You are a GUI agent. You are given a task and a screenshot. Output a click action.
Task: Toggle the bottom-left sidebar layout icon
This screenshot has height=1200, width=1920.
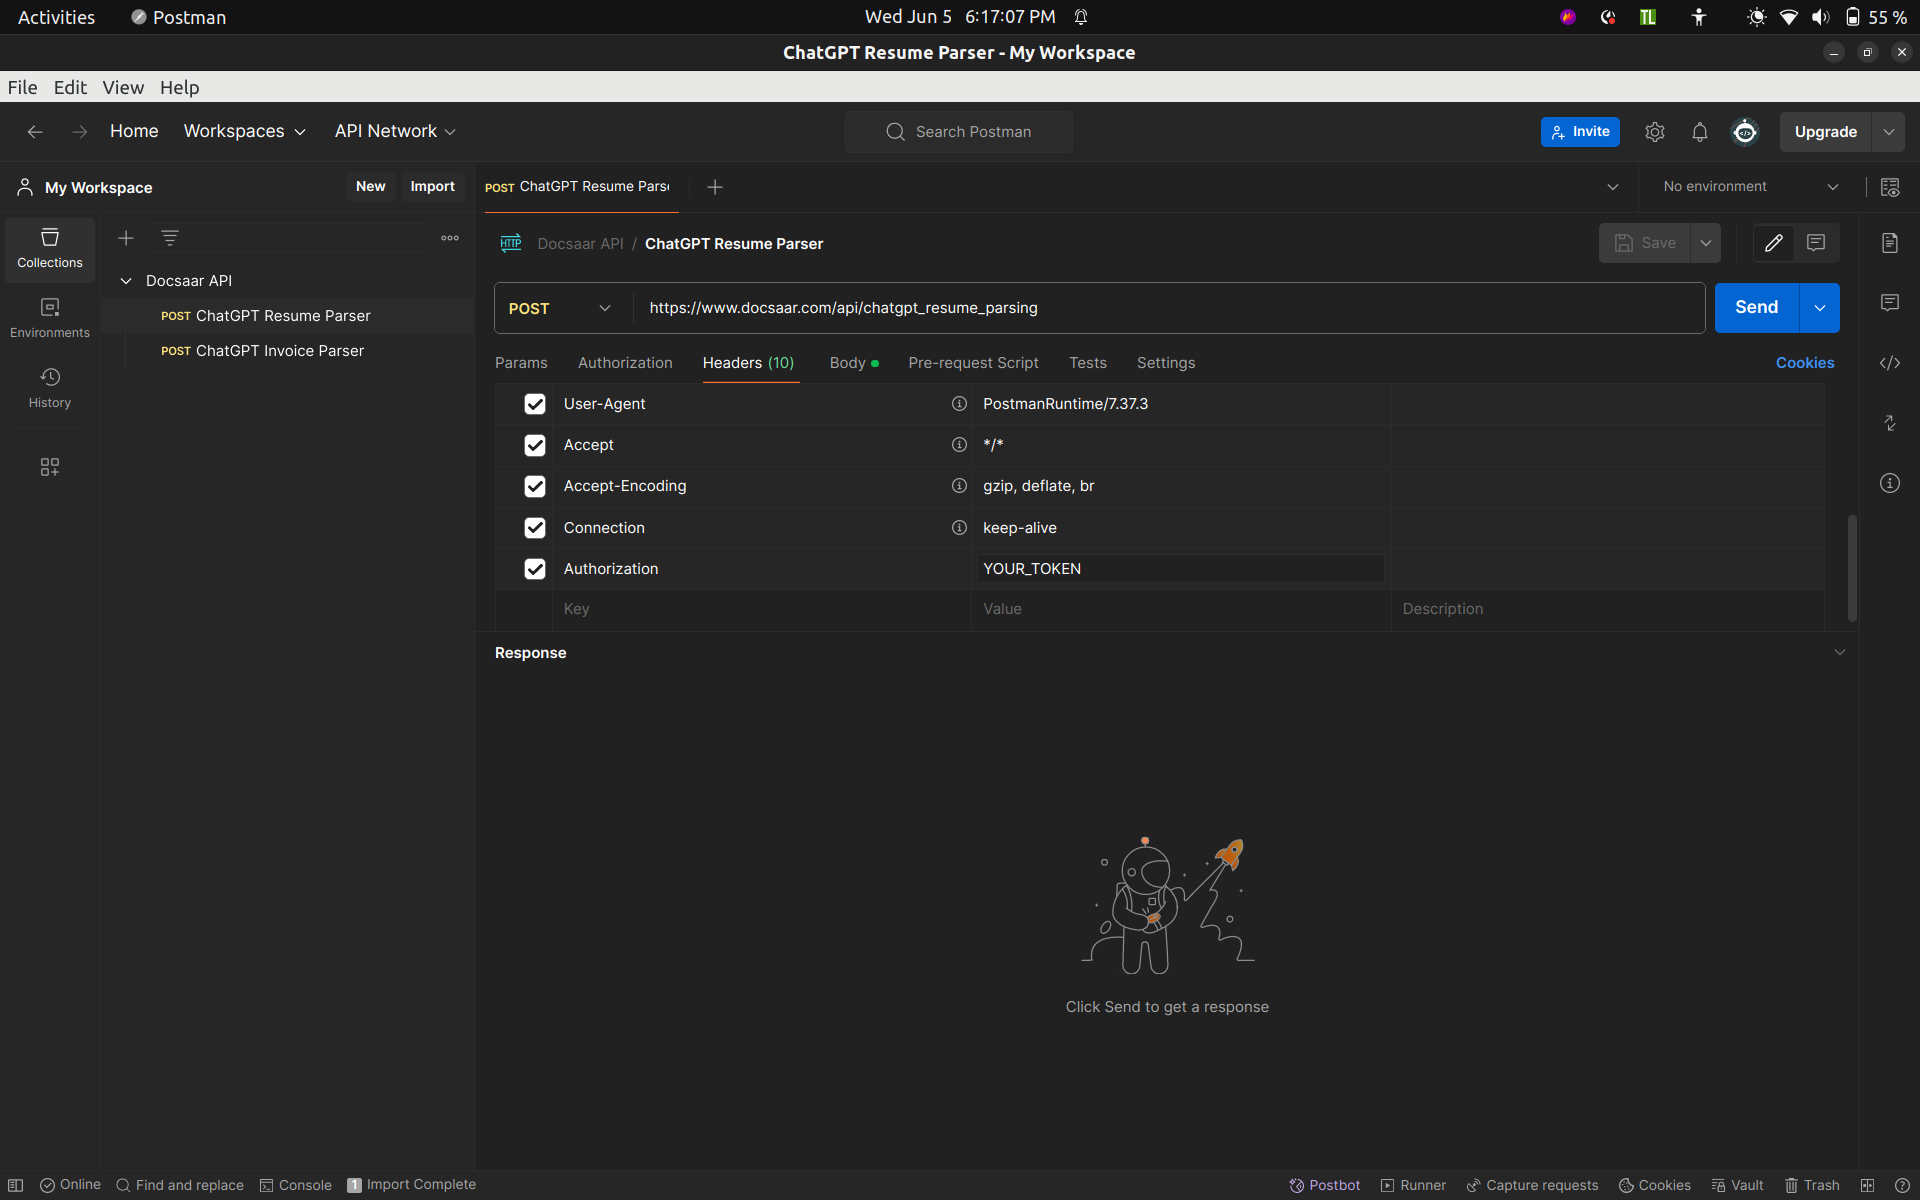[x=16, y=1185]
